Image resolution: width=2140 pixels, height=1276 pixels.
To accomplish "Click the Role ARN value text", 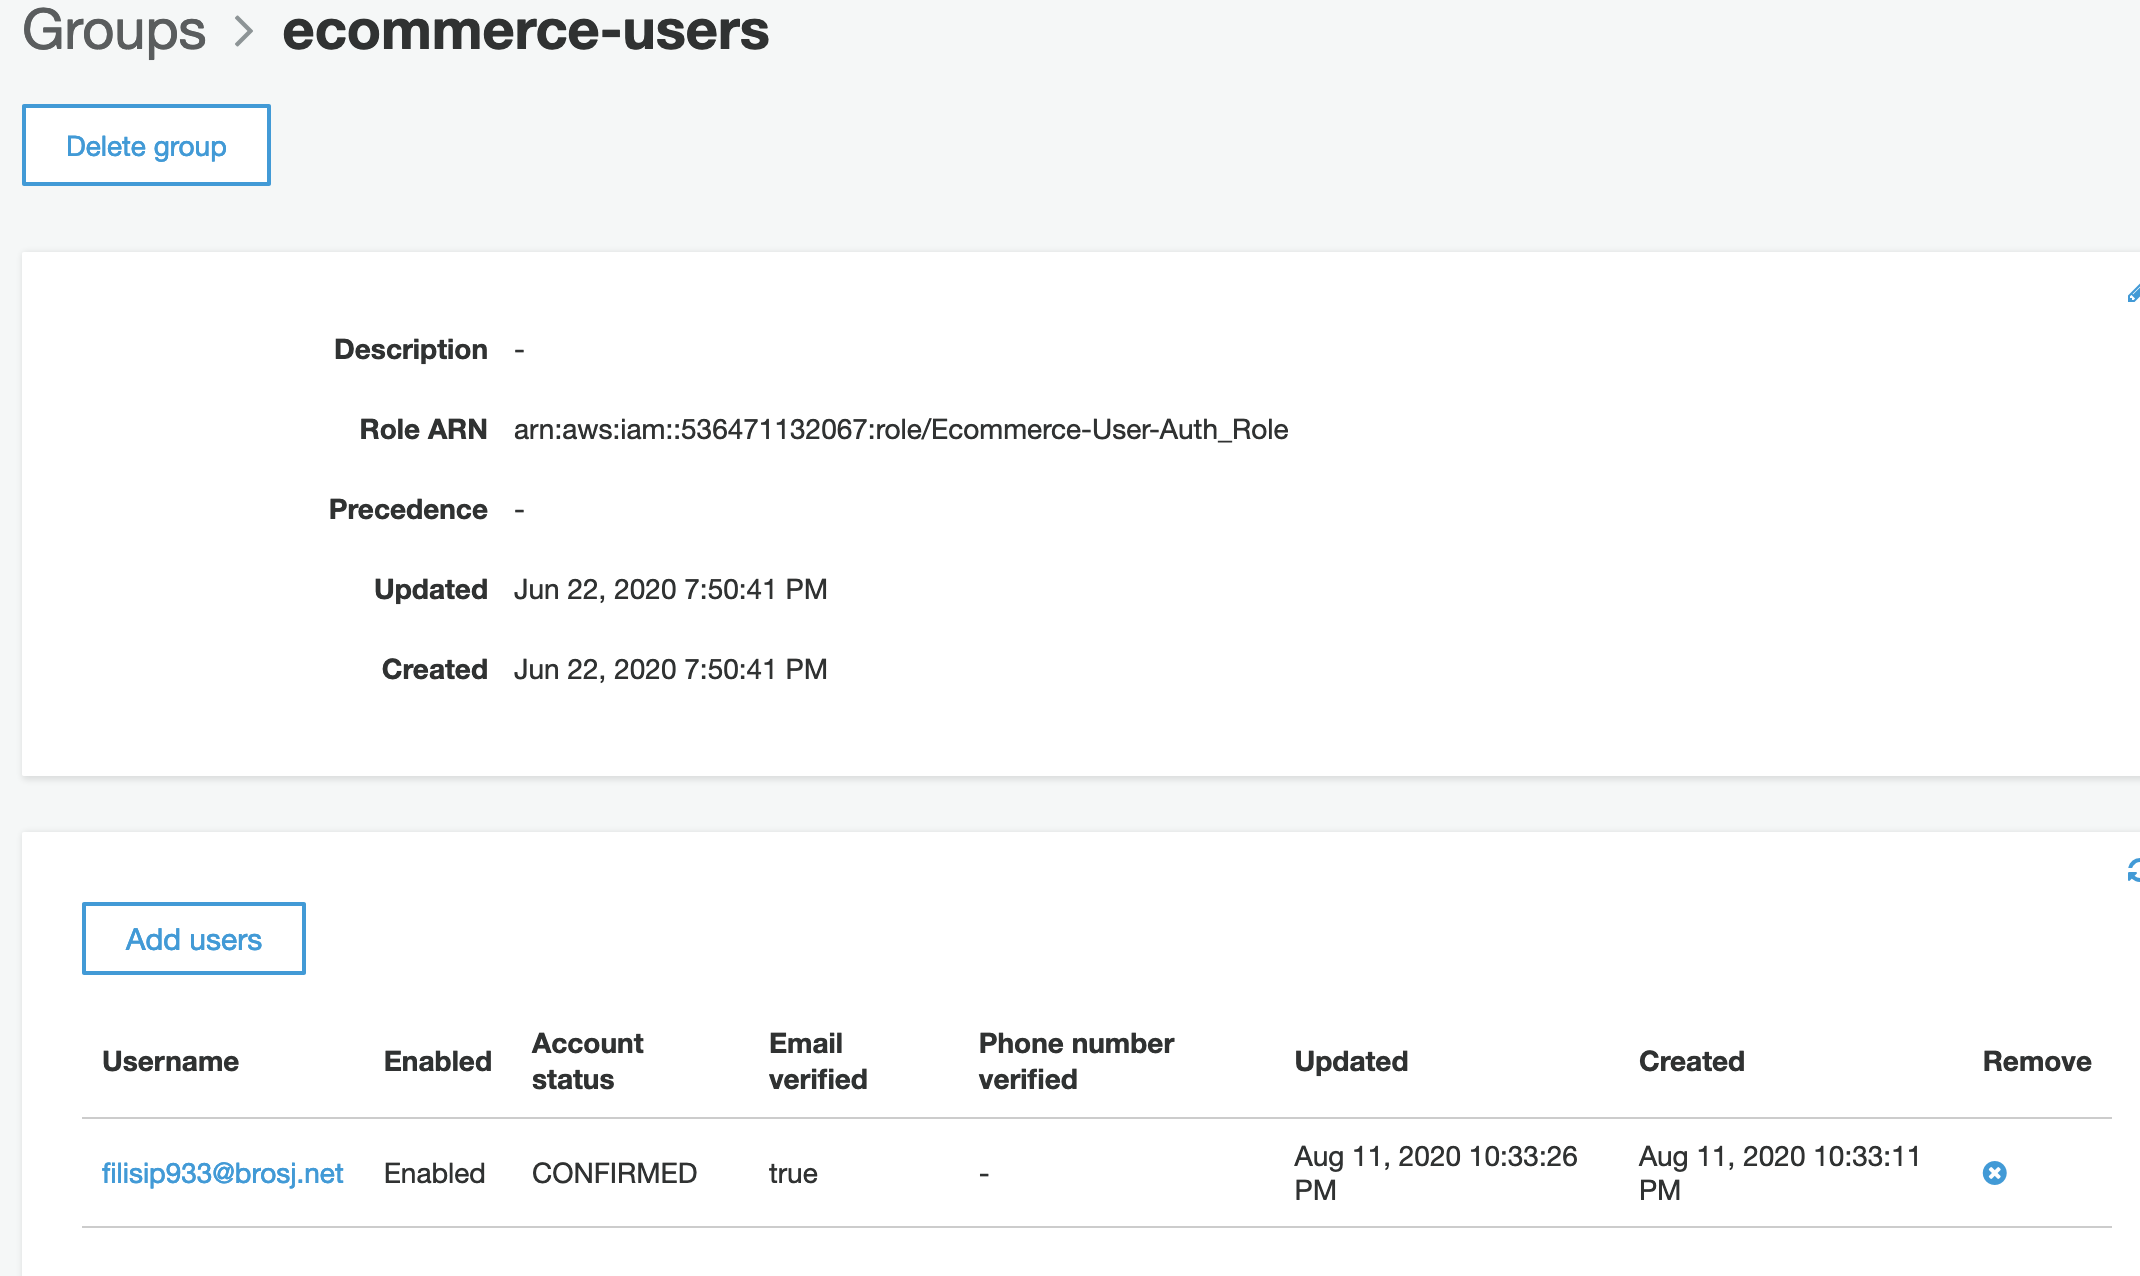I will [901, 430].
